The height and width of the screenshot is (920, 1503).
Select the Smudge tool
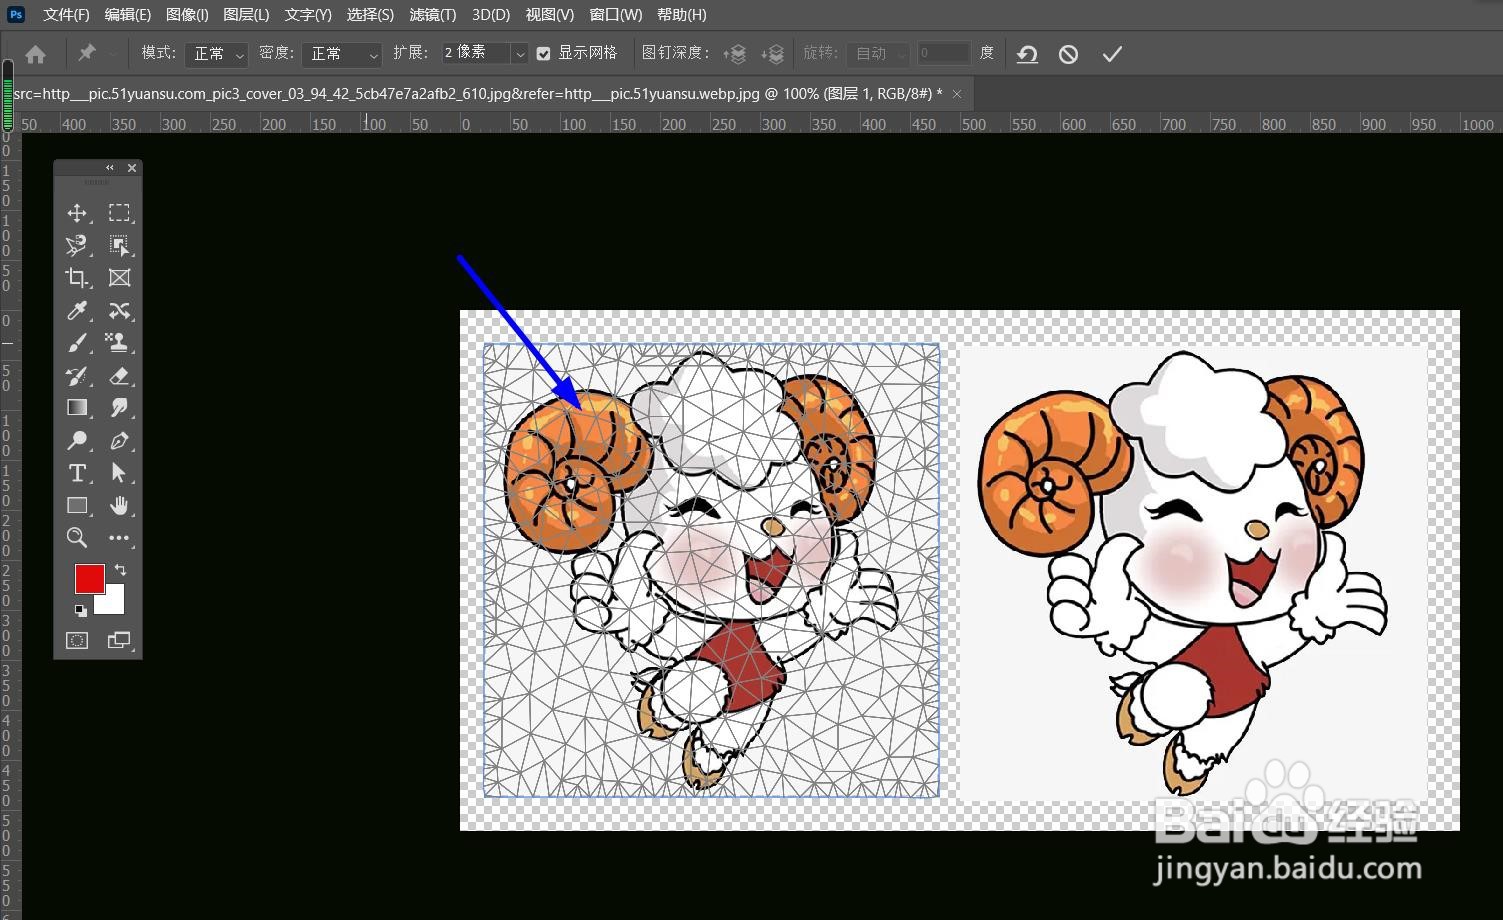pos(119,408)
